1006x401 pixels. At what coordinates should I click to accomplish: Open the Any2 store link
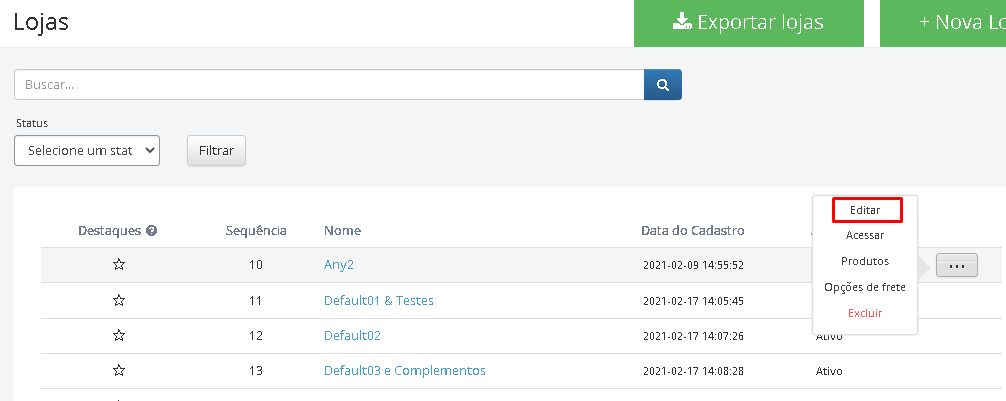click(x=339, y=265)
